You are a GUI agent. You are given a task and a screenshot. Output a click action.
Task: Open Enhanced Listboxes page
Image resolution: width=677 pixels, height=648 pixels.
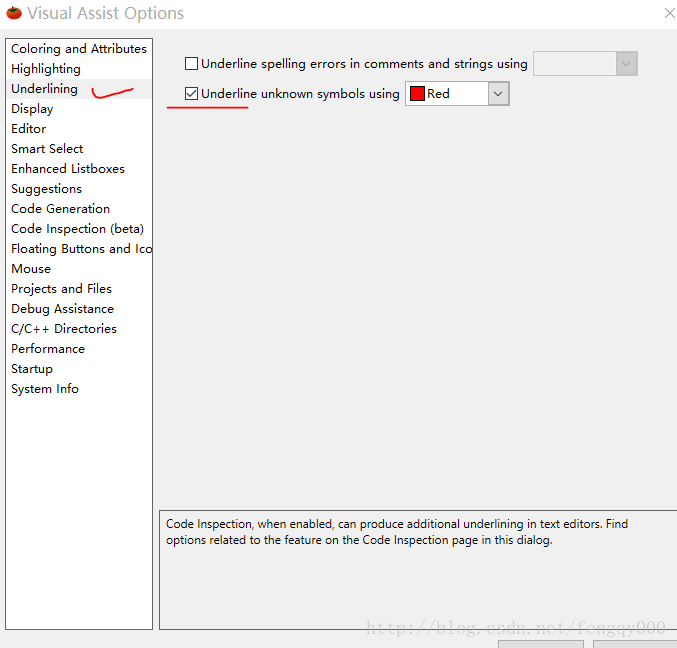click(x=79, y=169)
